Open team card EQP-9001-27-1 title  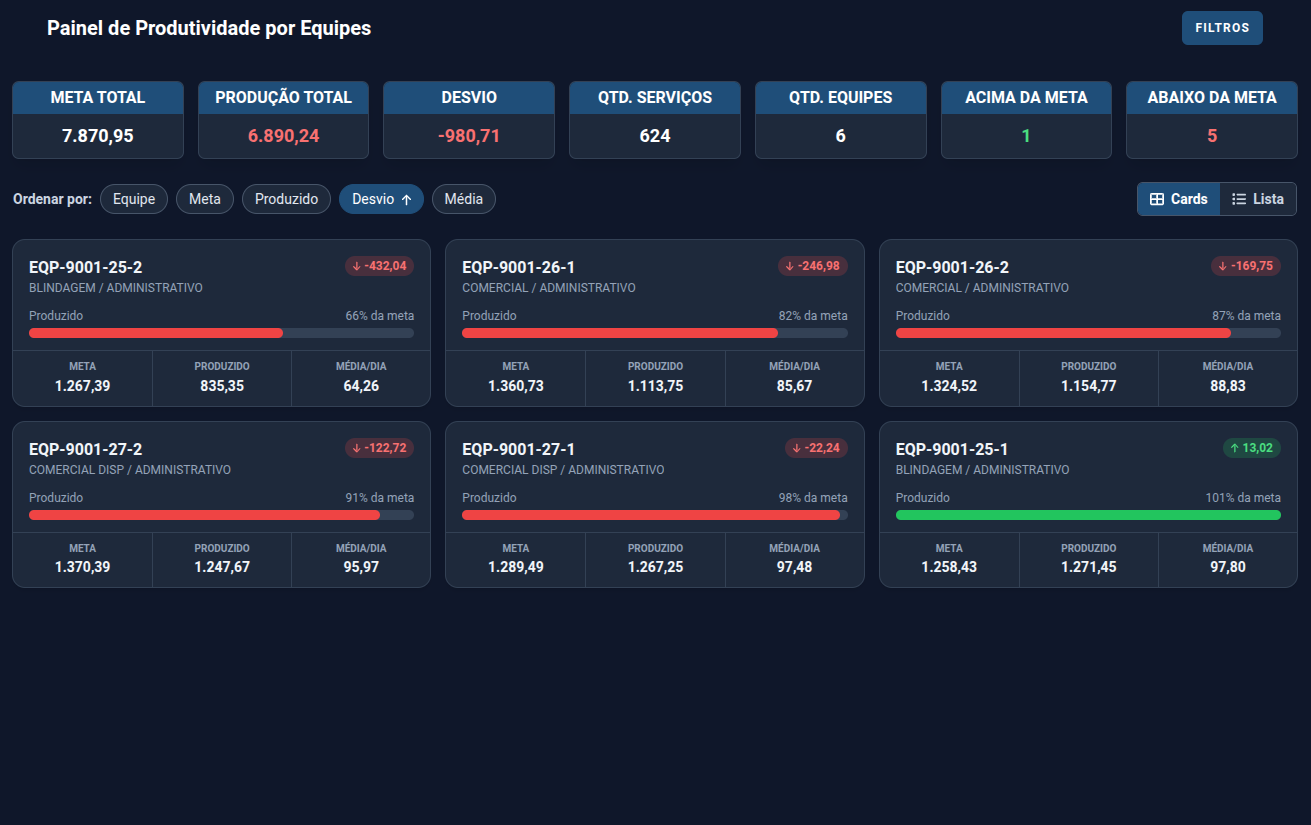click(x=519, y=449)
